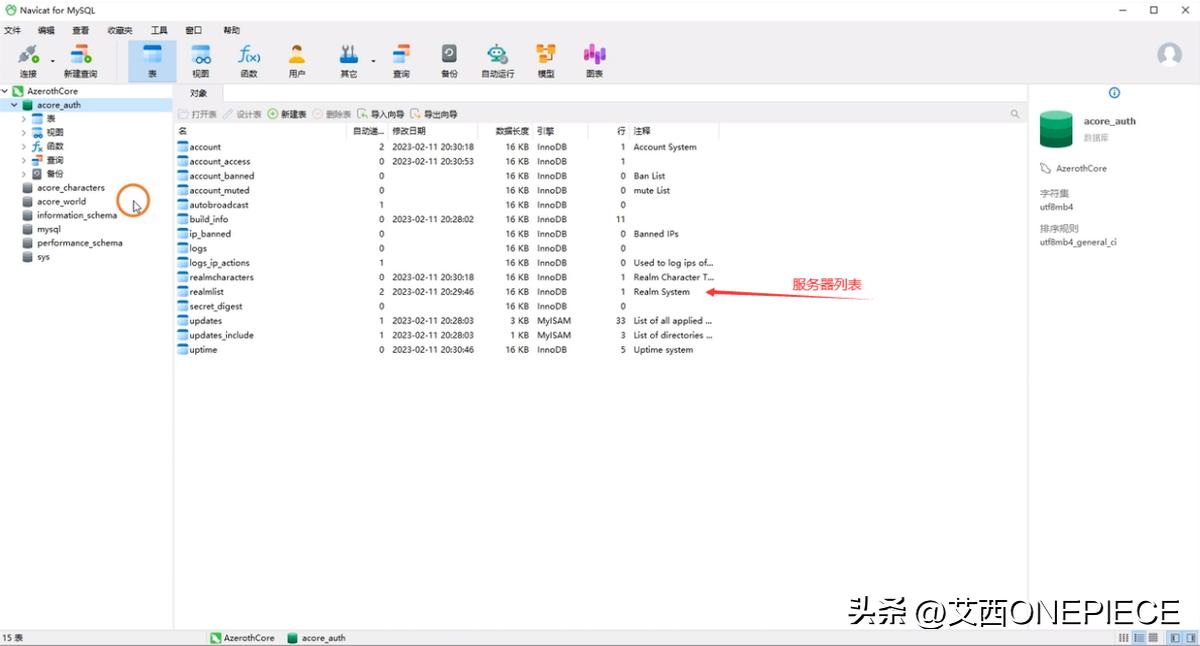Switch to the 对象 (Objects) tab
Viewport: 1200px width, 646px height.
pyautogui.click(x=198, y=92)
